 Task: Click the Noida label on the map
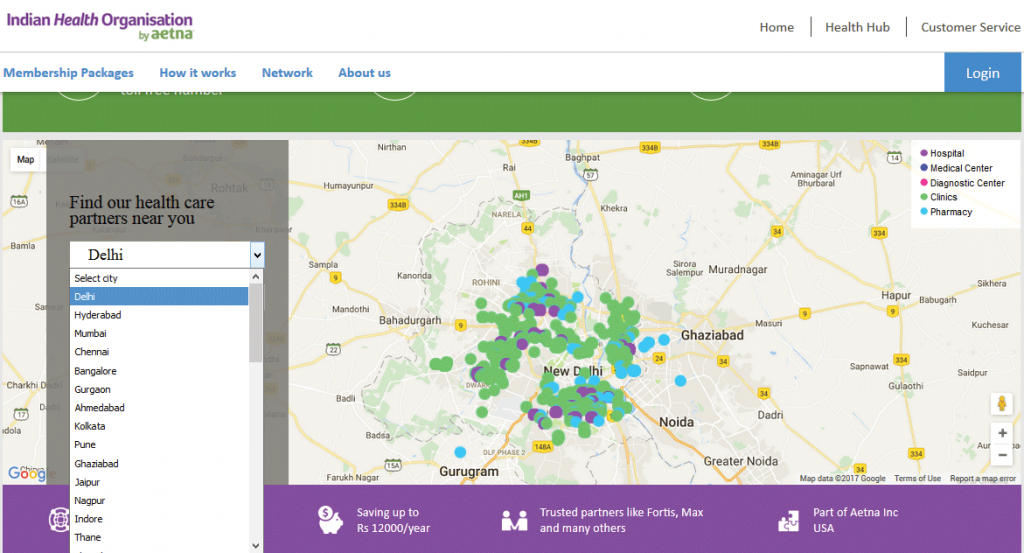click(x=676, y=422)
